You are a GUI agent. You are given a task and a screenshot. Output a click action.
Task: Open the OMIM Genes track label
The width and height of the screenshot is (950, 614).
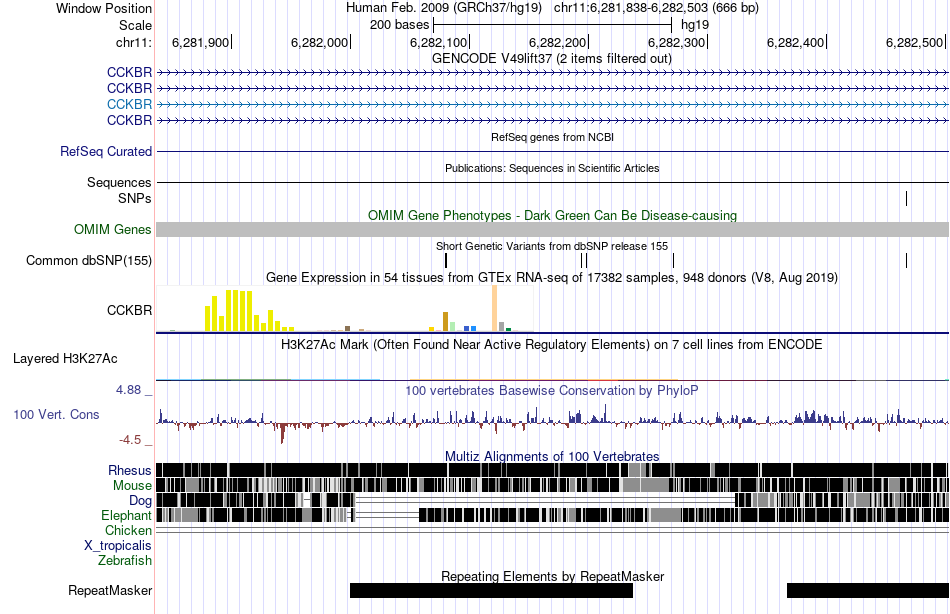pos(113,229)
